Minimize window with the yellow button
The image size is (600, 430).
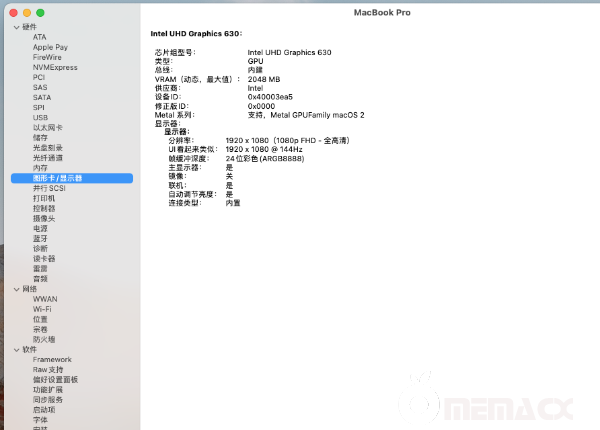pos(29,12)
